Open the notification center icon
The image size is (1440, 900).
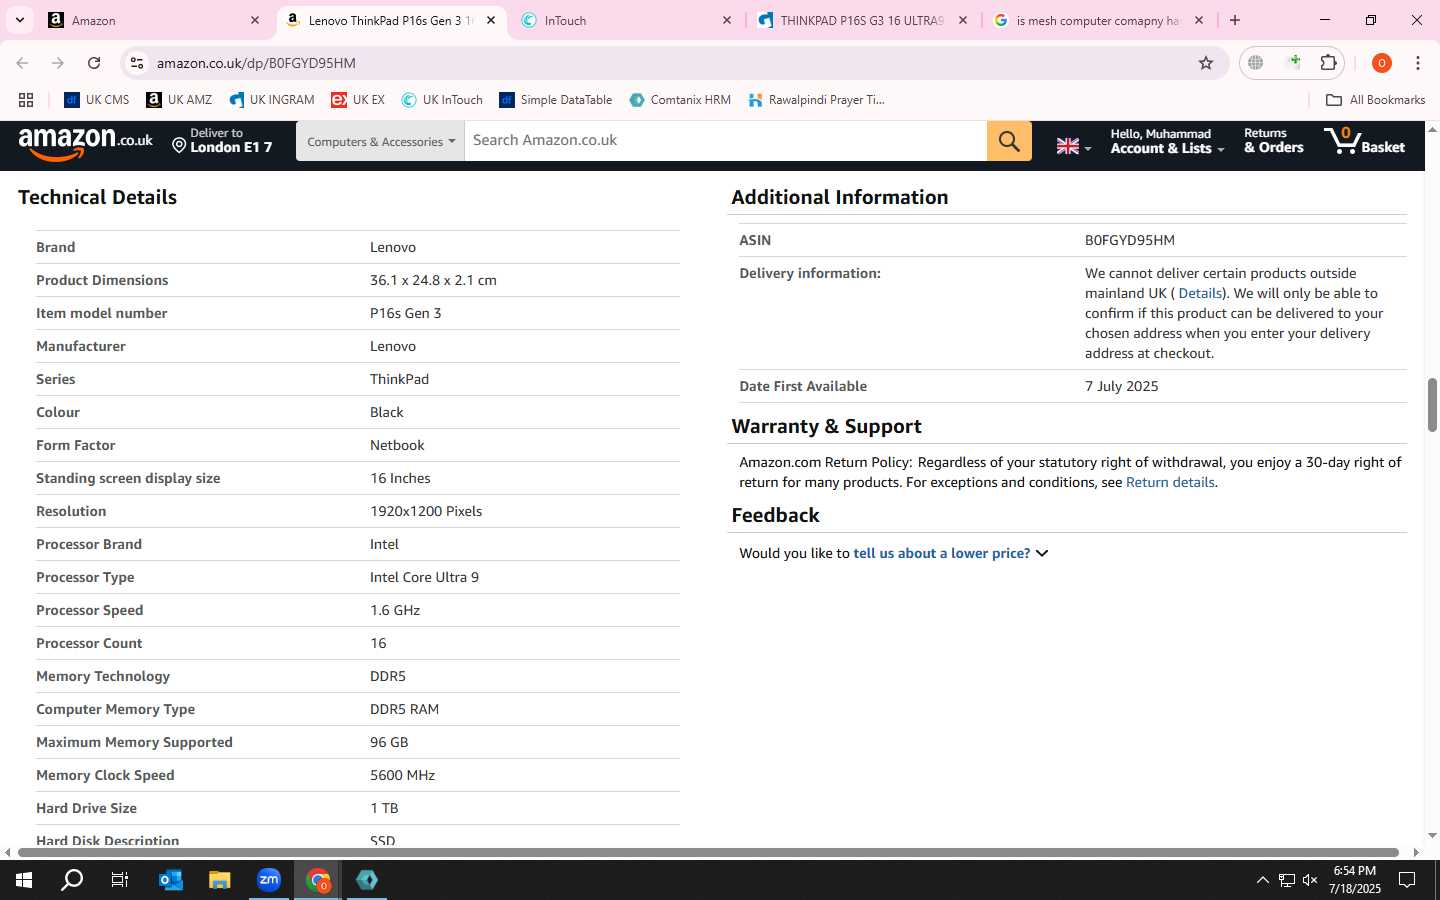tap(1407, 880)
